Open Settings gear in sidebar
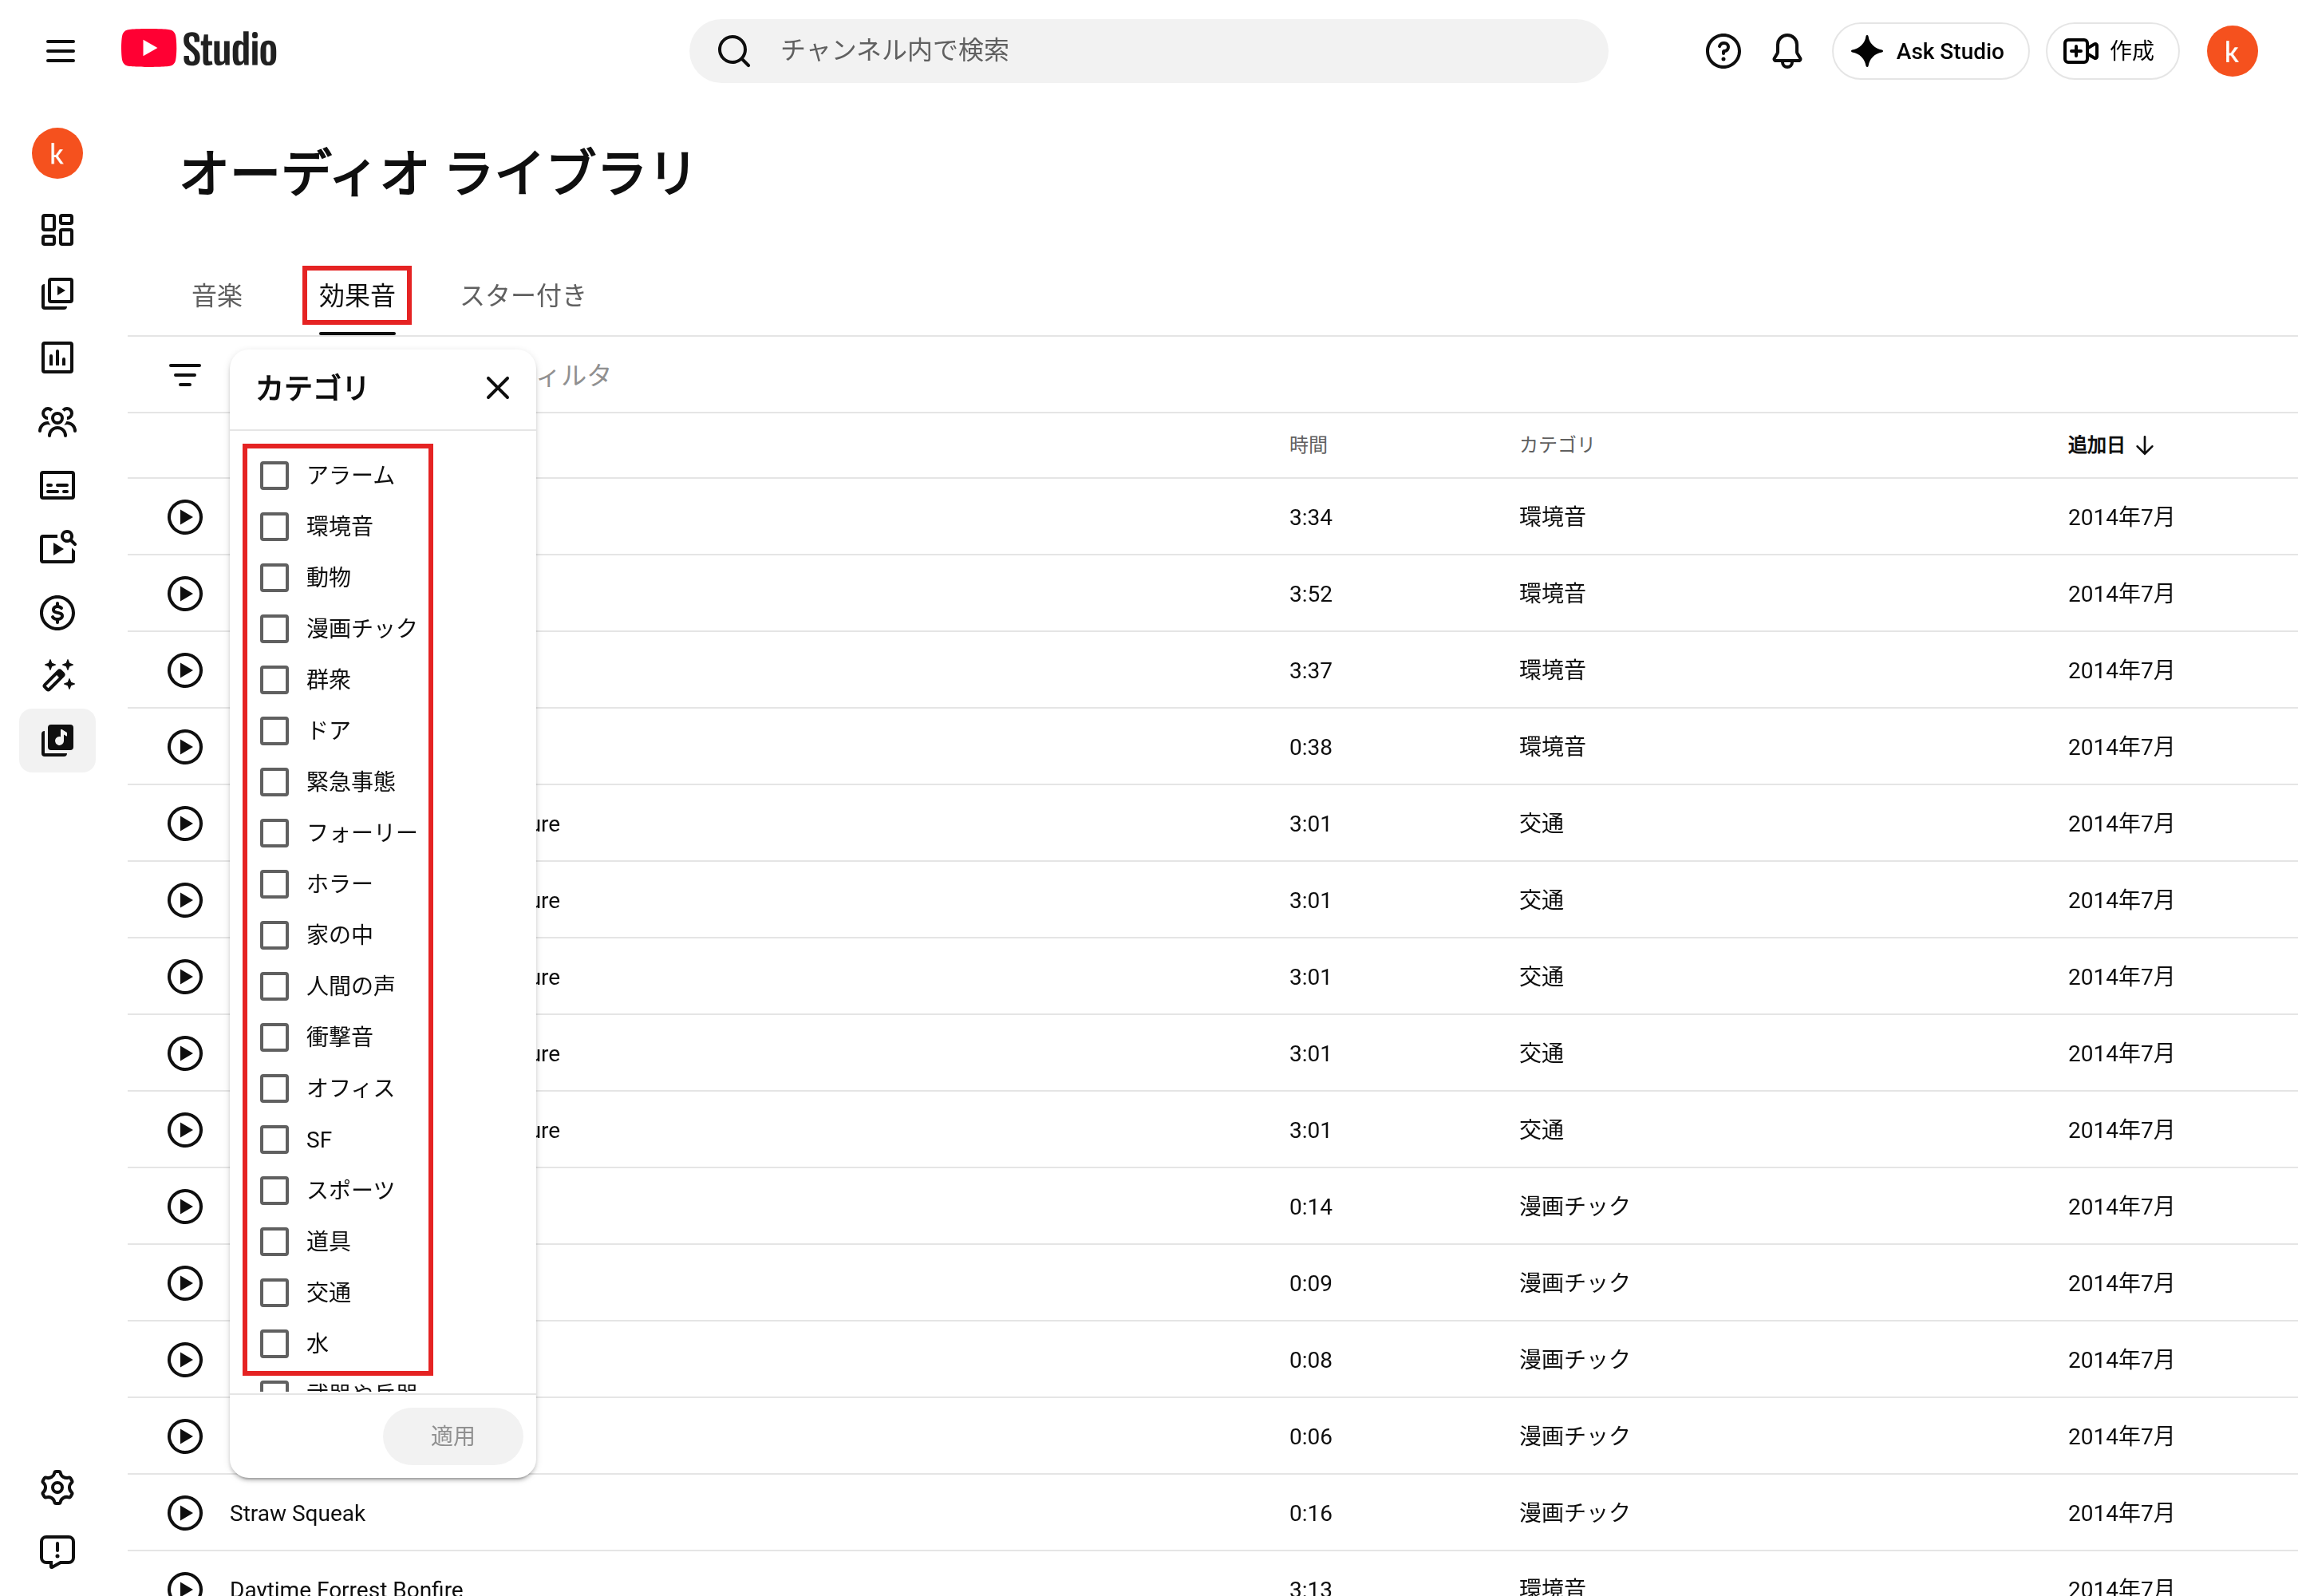 click(x=57, y=1488)
